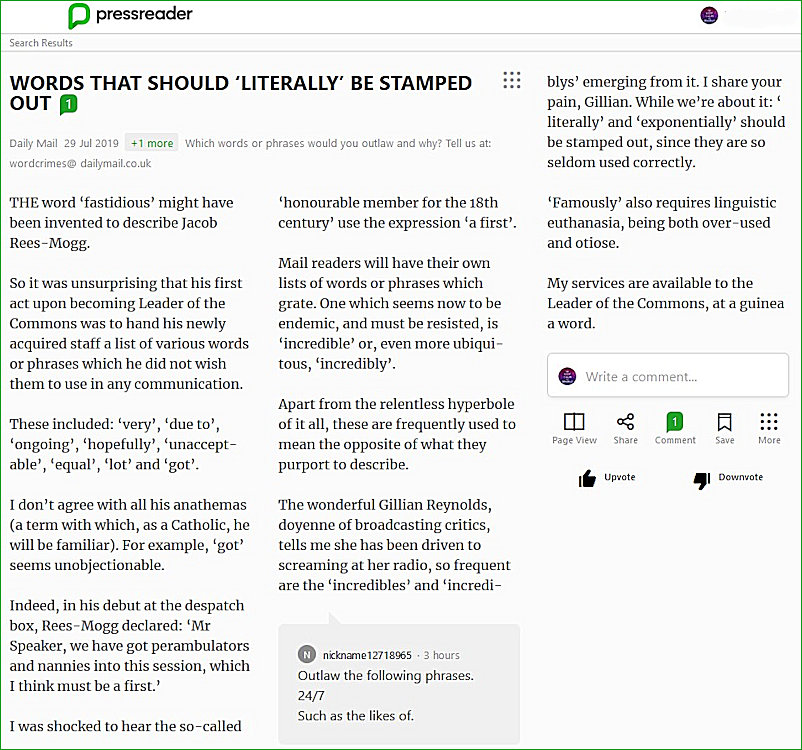
Task: Go back to Search Results
Action: click(x=41, y=43)
